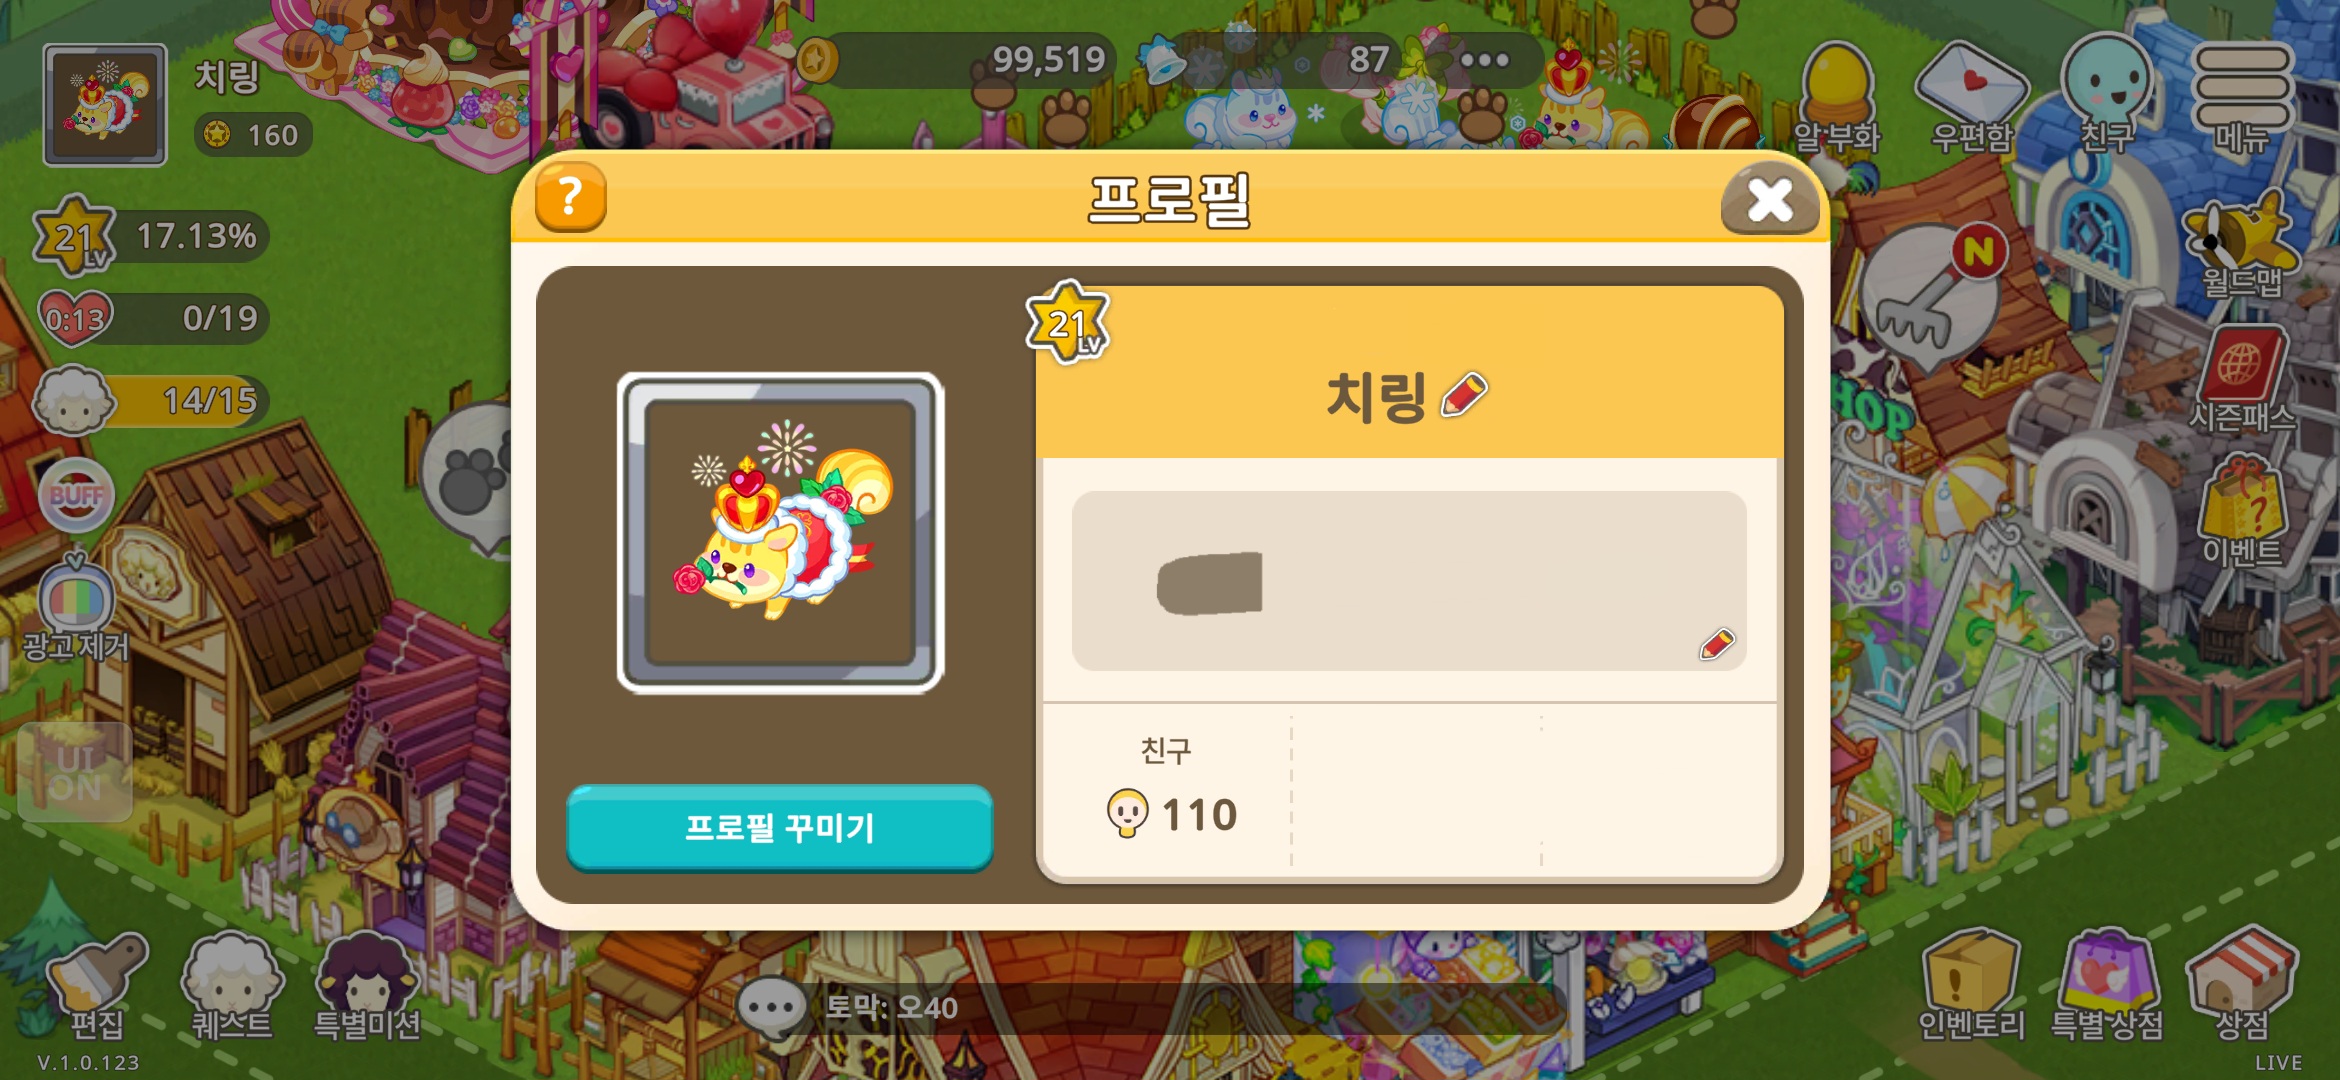Open the help question mark icon

[570, 197]
